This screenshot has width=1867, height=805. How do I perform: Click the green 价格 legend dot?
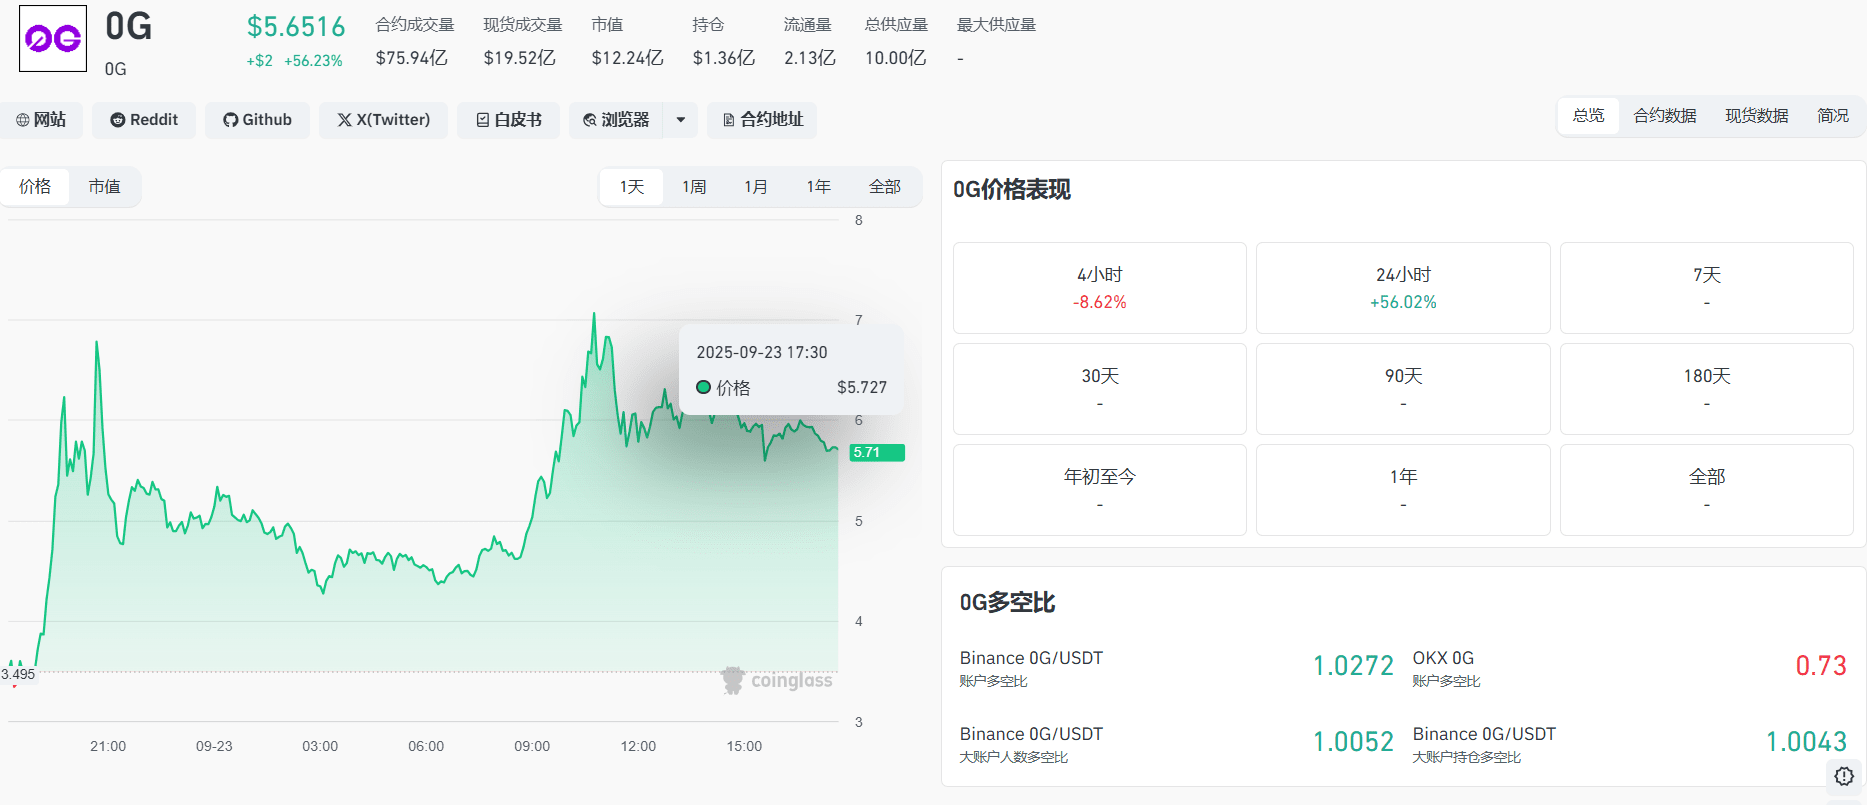(703, 387)
